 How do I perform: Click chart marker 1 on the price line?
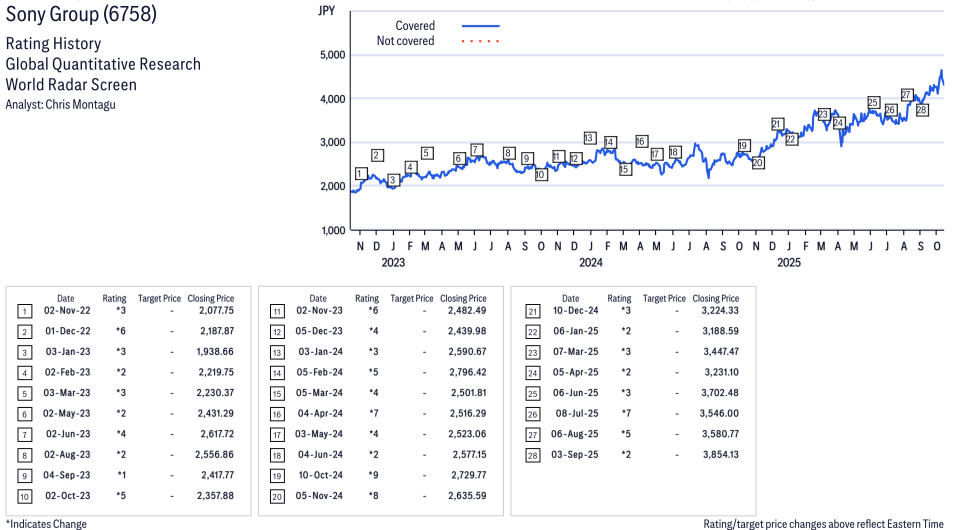pos(360,174)
